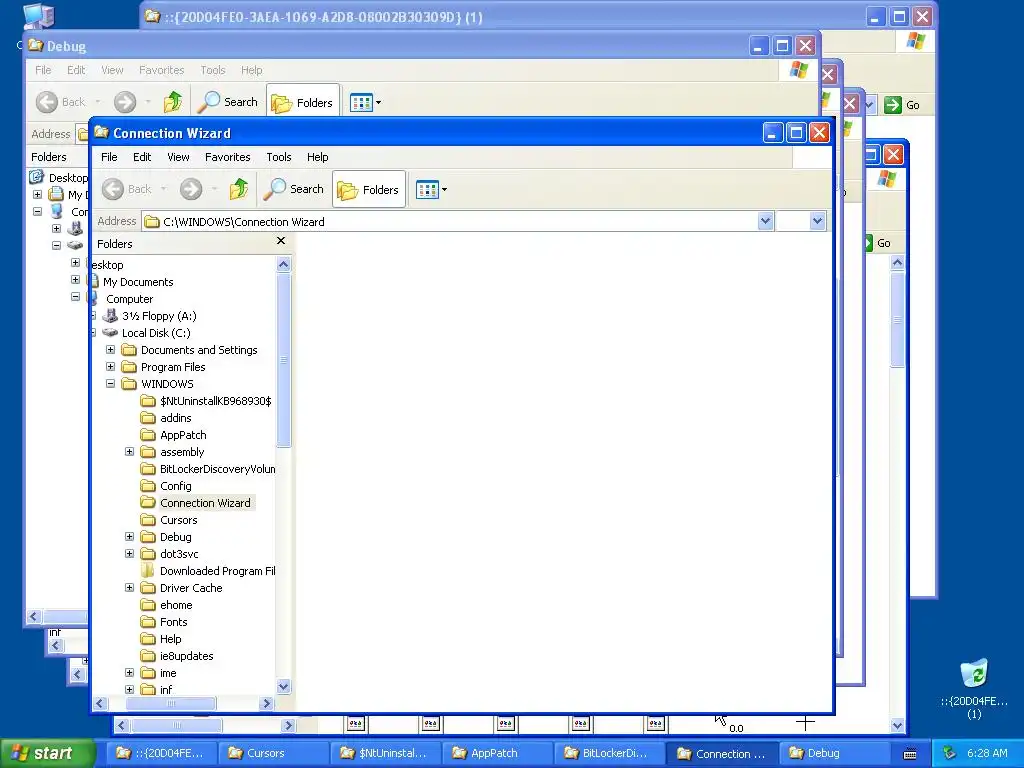Select BitLockerDiscoveryVolume folder in tree
1024x768 pixels.
tap(217, 469)
